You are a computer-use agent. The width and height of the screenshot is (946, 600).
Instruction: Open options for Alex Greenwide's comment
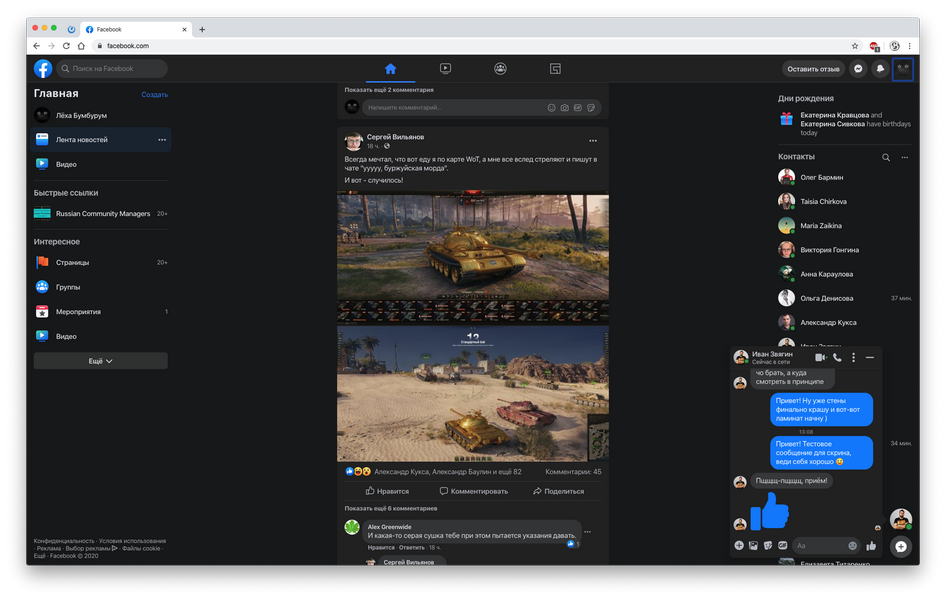(588, 532)
